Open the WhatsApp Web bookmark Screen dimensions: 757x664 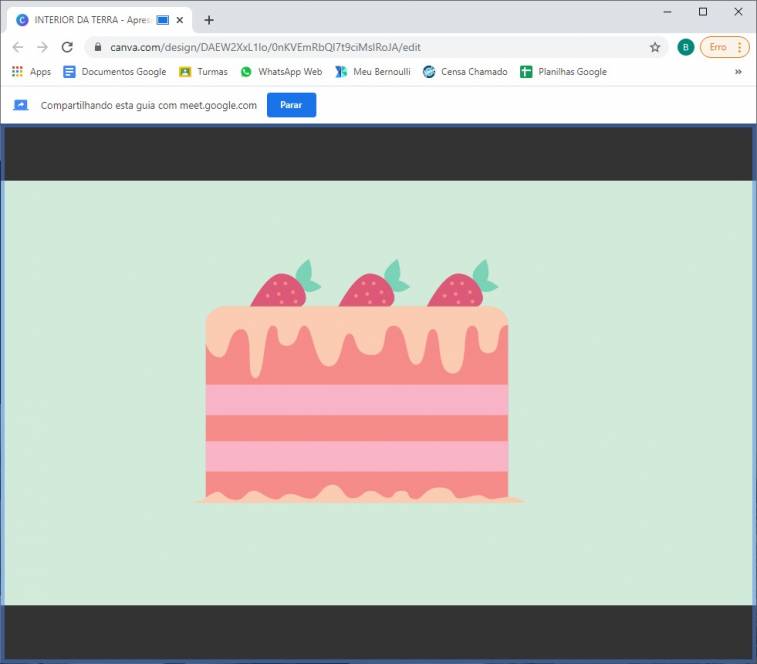tap(281, 72)
